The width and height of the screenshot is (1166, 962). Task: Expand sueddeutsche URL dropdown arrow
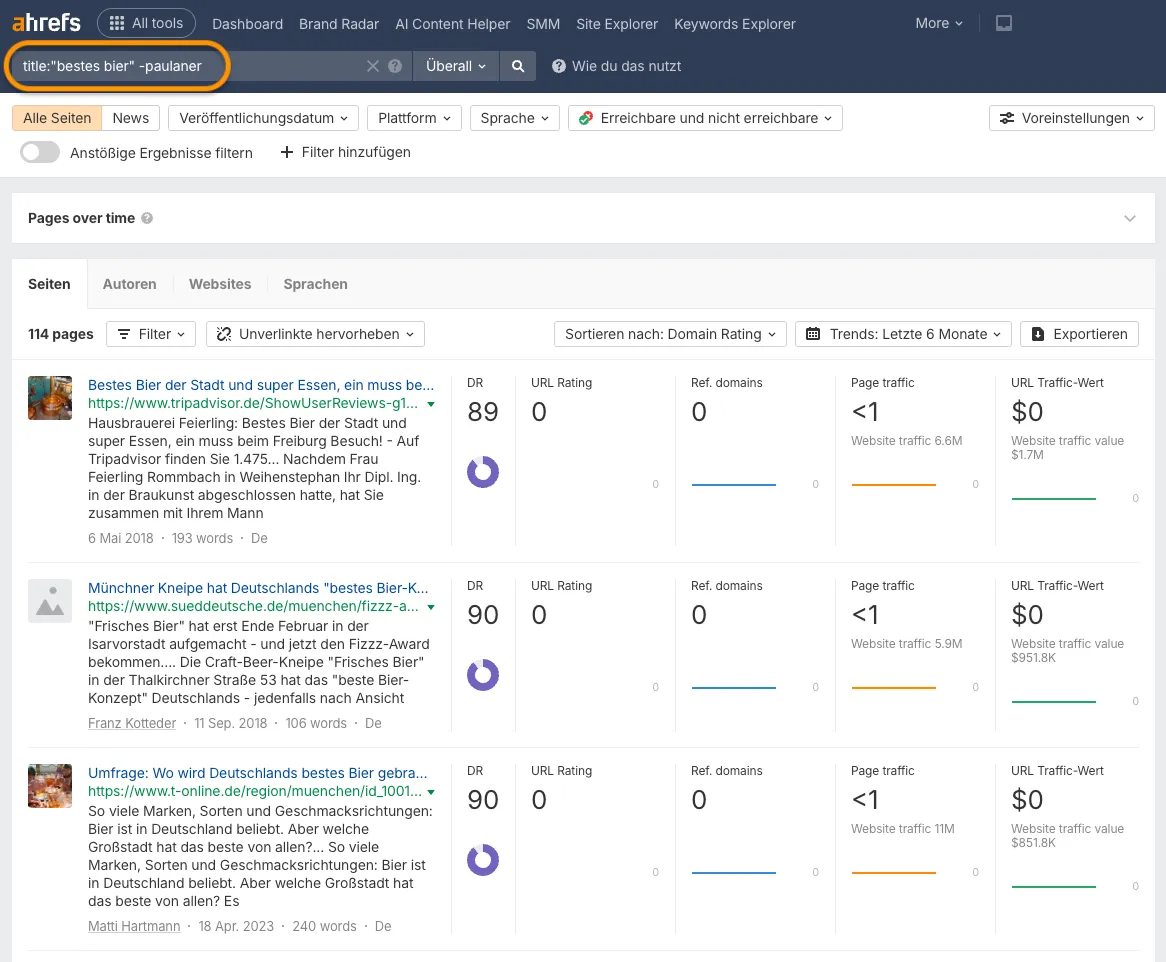431,607
